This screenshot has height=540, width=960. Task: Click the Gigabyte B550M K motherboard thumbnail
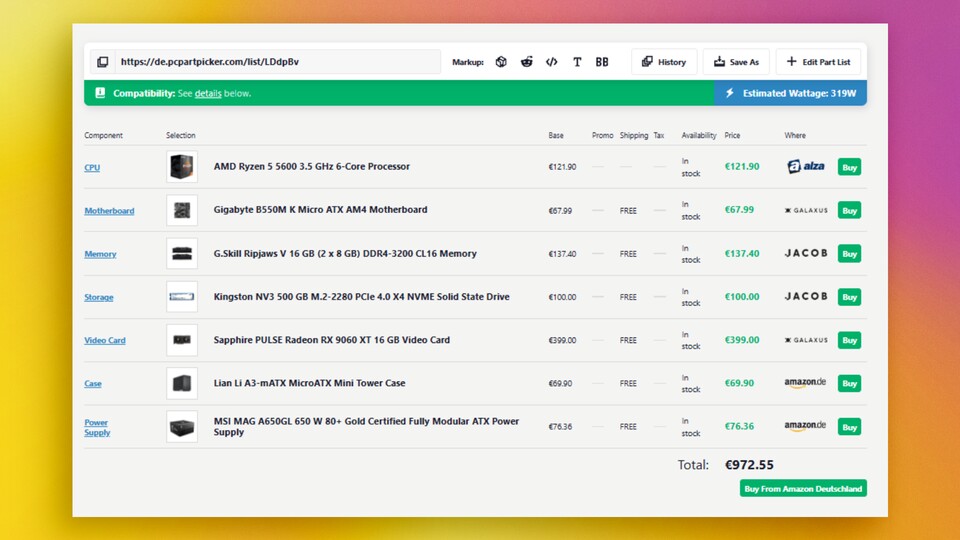[182, 210]
